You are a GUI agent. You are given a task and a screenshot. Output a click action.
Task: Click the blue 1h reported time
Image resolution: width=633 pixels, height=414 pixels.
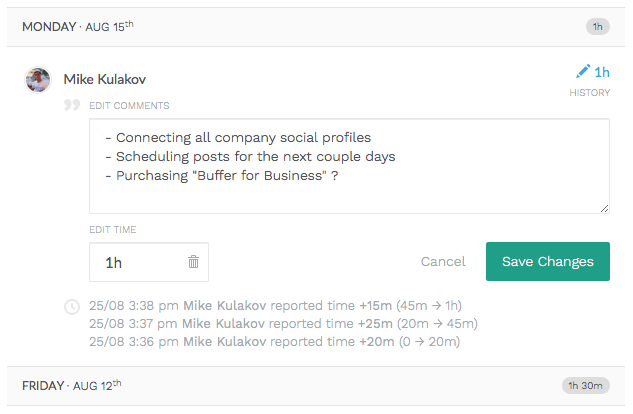coord(602,72)
